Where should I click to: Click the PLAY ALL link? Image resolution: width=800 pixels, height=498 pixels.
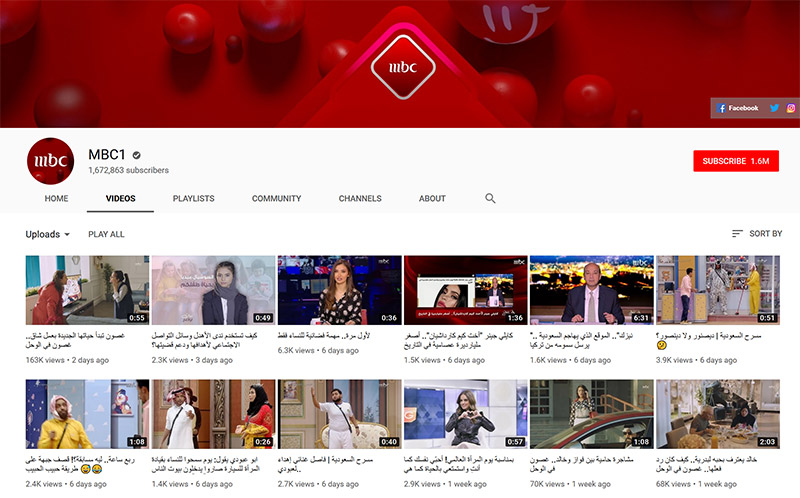click(106, 234)
